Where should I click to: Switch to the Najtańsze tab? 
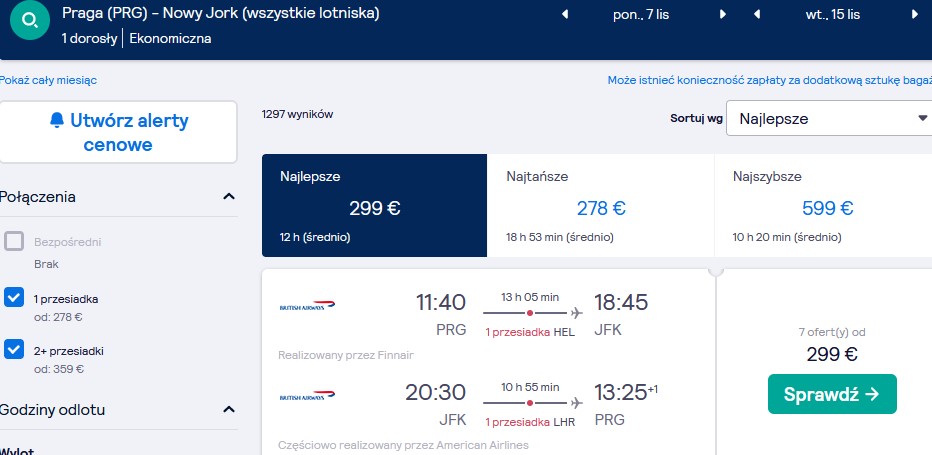click(600, 206)
